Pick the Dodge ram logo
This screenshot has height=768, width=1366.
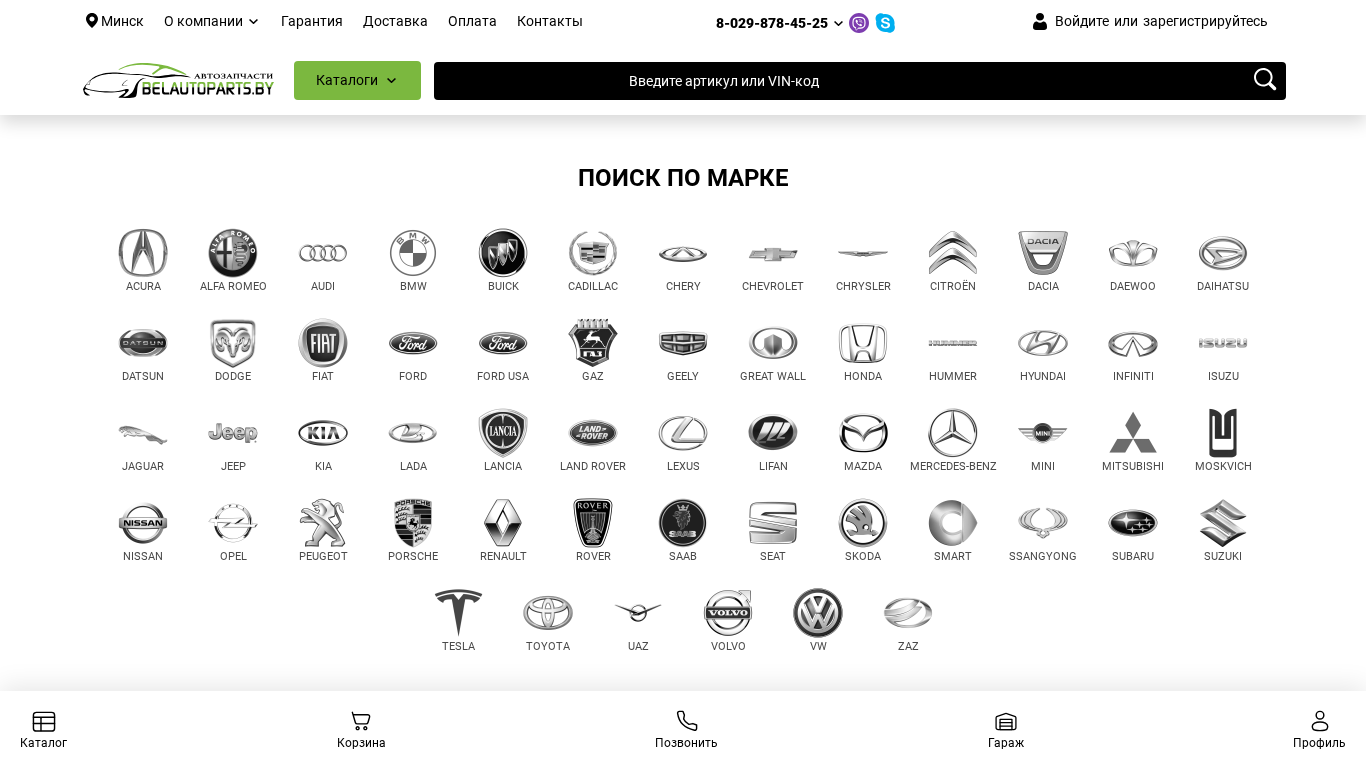click(233, 343)
